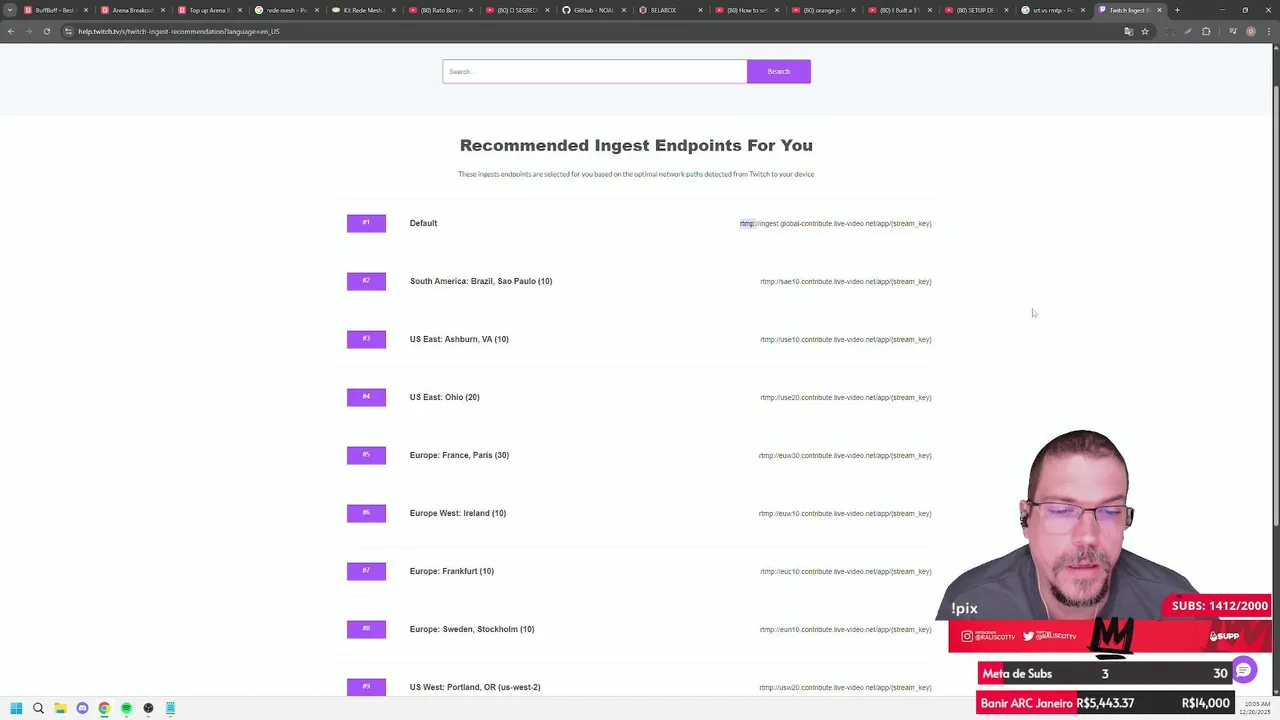
Task: Switch to OBS Studio in the taskbar
Action: pyautogui.click(x=148, y=708)
